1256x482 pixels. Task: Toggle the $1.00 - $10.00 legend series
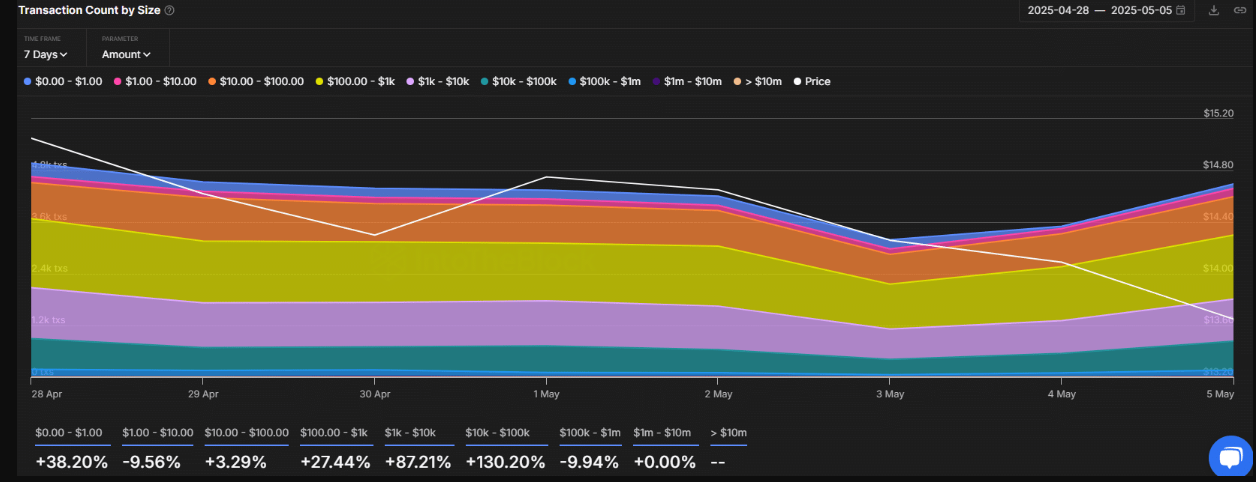click(155, 82)
